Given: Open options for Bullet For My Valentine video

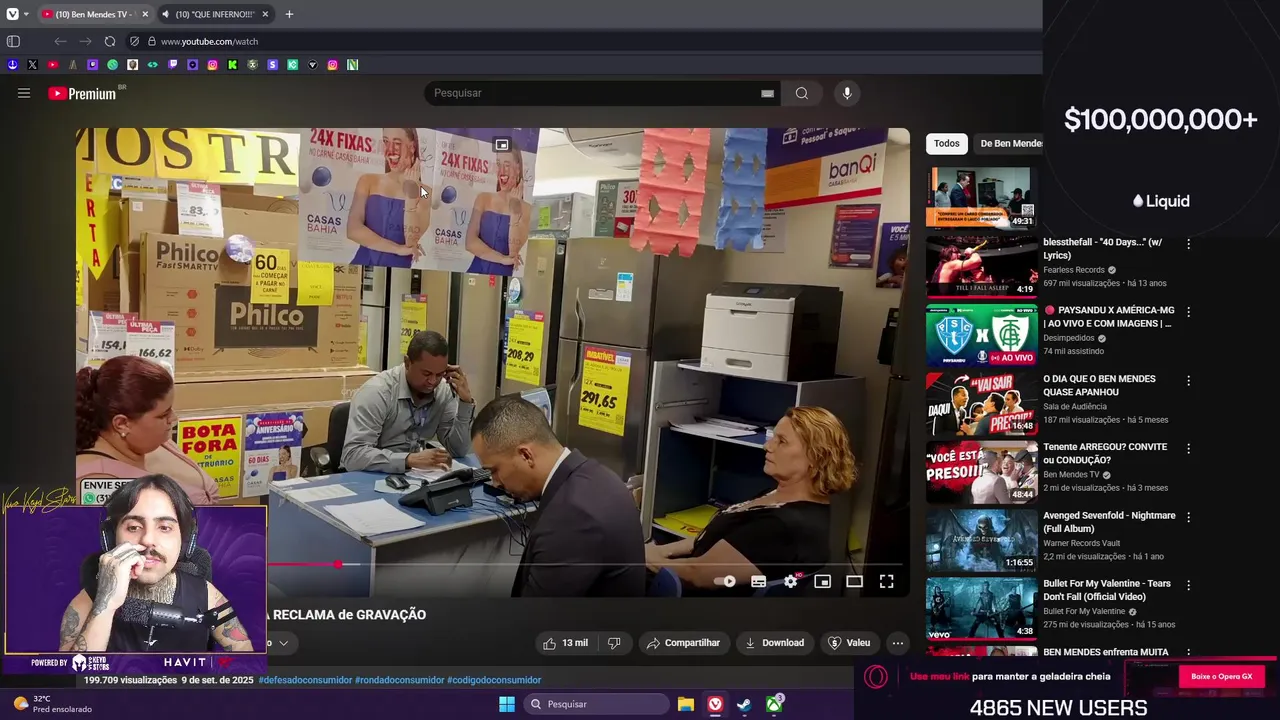Looking at the screenshot, I should coord(1188,584).
